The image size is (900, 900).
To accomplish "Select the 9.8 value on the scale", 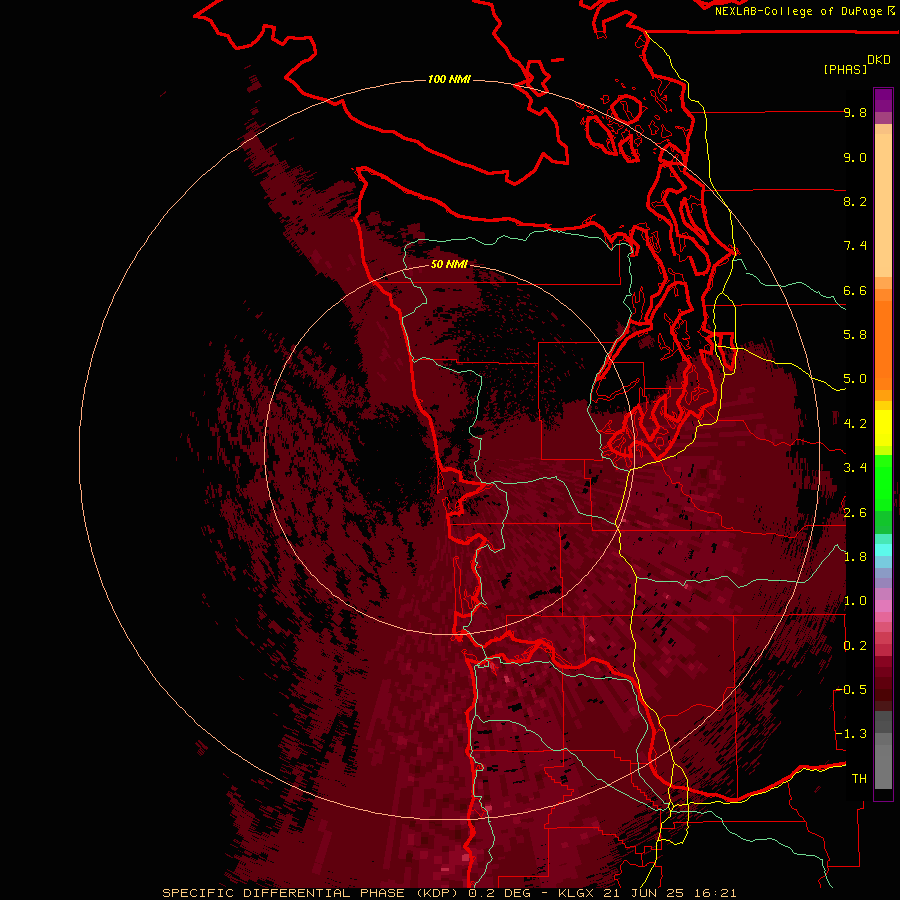I will coord(855,112).
